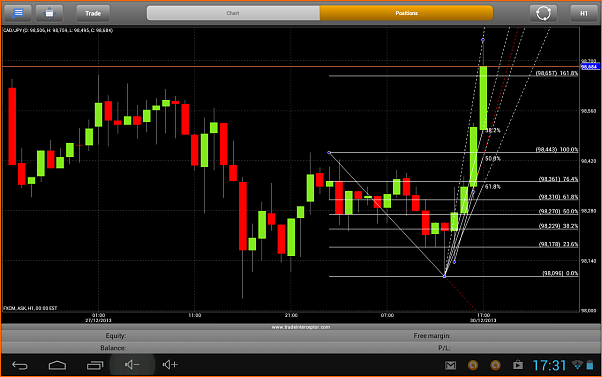Tap the Android home button
This screenshot has height=377, width=602.
coord(57,365)
